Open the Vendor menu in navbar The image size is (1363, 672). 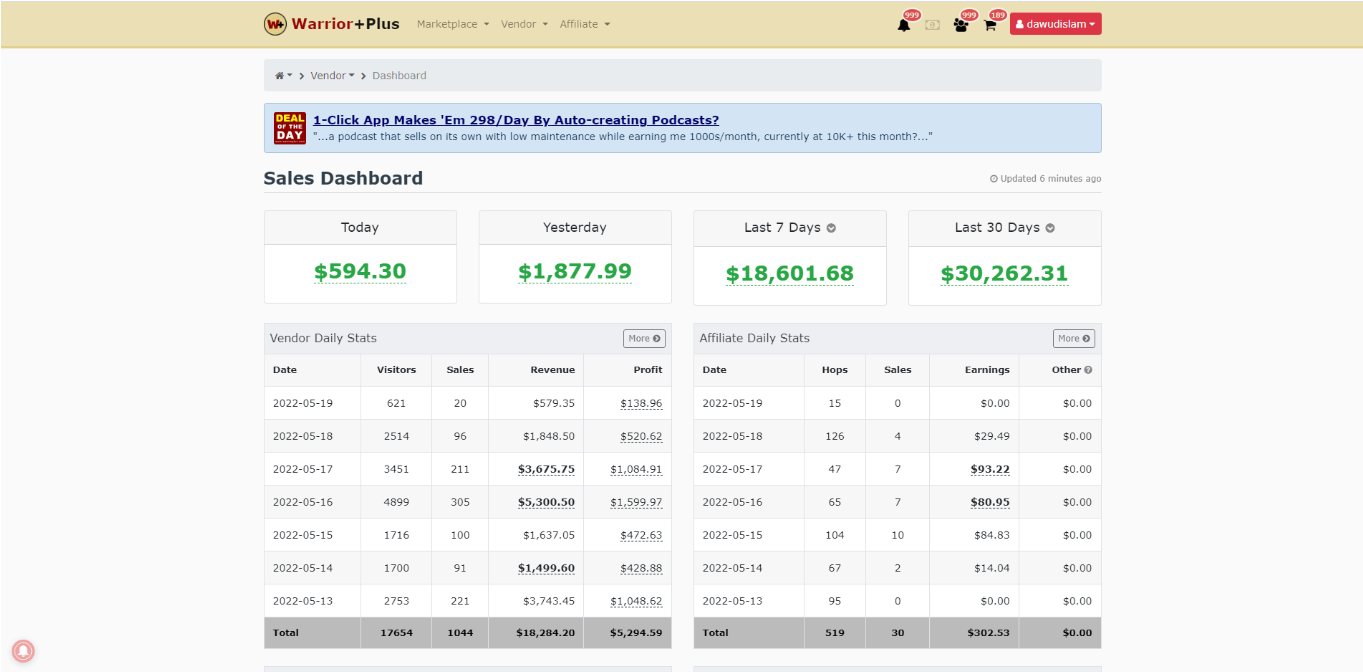click(x=523, y=24)
